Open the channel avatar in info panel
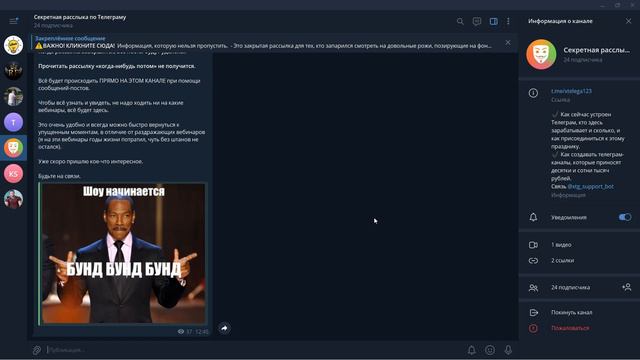 point(541,54)
